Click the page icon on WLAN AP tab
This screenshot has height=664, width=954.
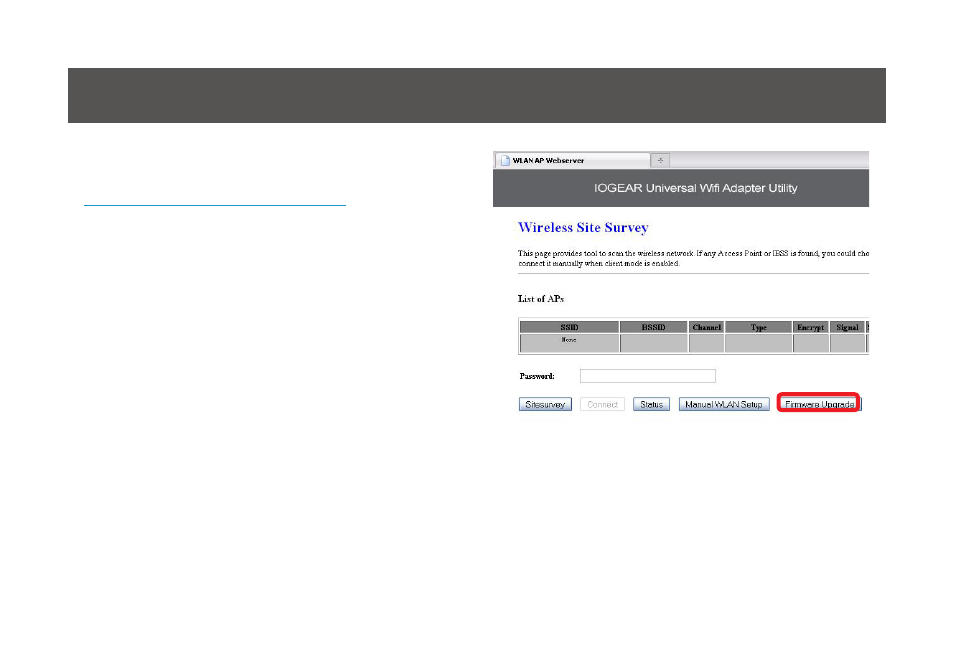click(x=505, y=161)
